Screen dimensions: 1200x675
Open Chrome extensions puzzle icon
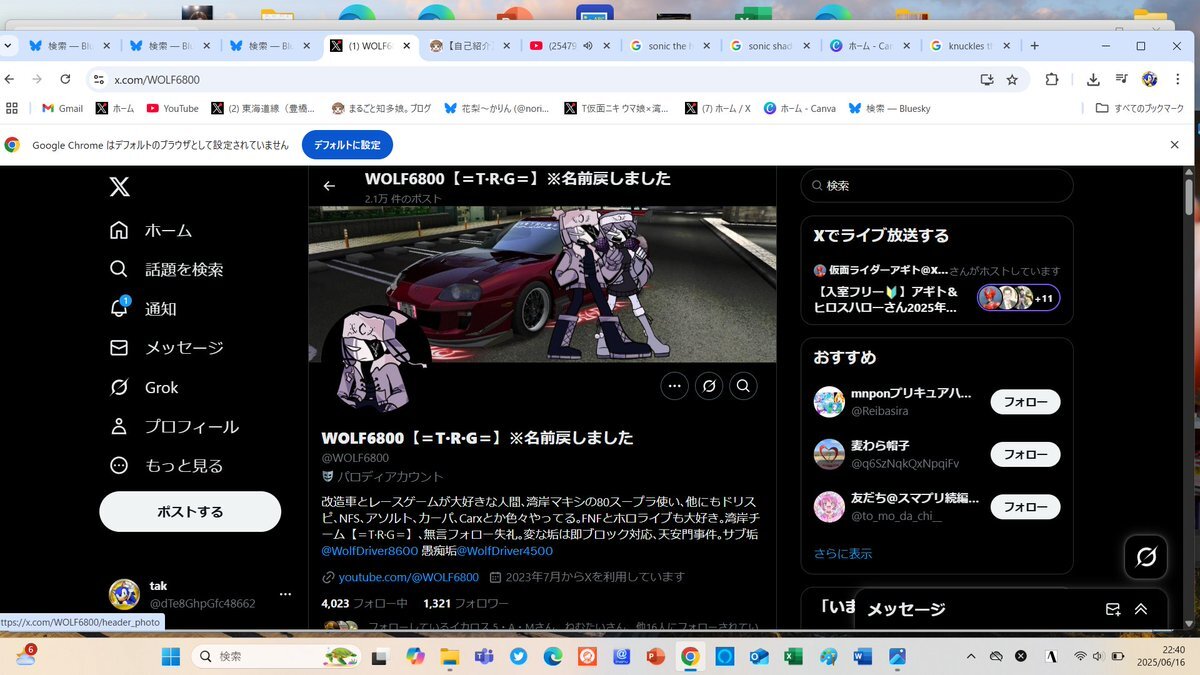point(1052,79)
